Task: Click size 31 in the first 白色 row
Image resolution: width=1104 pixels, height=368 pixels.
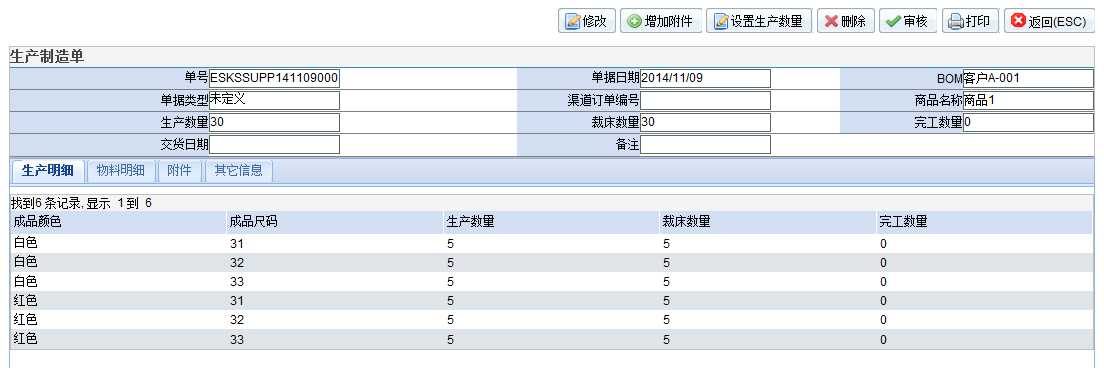Action: [x=237, y=244]
